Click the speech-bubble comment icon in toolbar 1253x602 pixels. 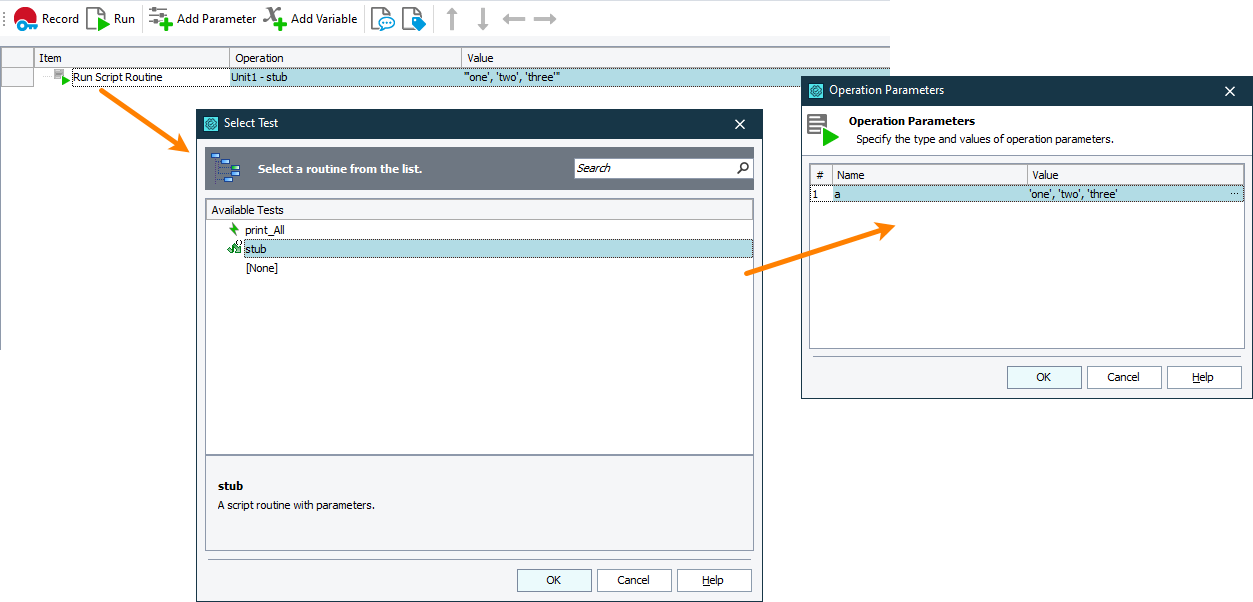[x=382, y=19]
